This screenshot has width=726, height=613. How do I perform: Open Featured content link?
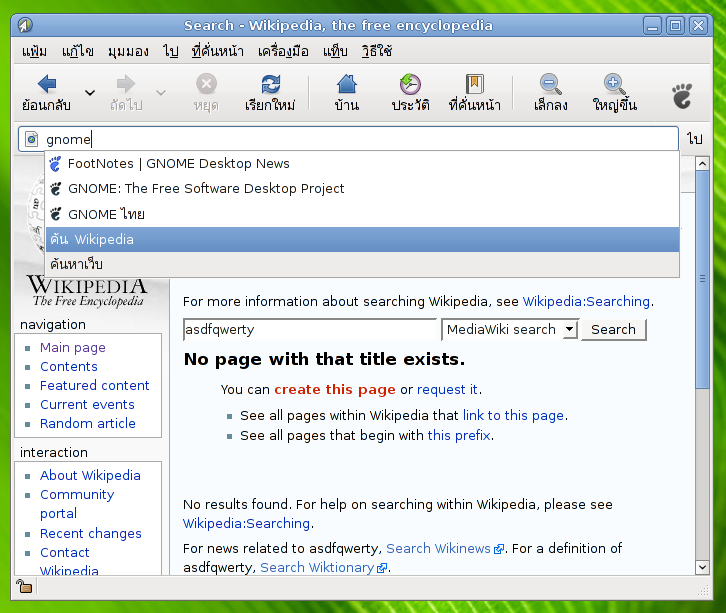point(94,385)
